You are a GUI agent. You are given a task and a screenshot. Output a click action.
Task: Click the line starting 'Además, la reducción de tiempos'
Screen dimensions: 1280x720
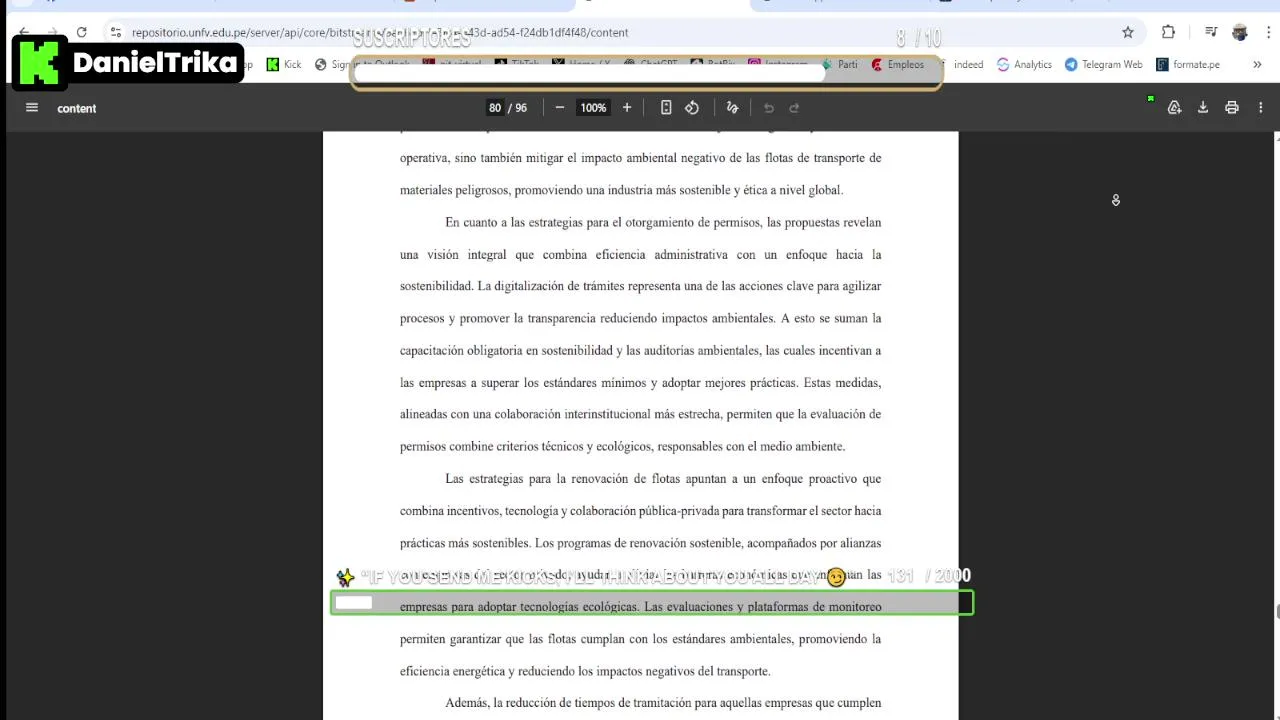[663, 703]
